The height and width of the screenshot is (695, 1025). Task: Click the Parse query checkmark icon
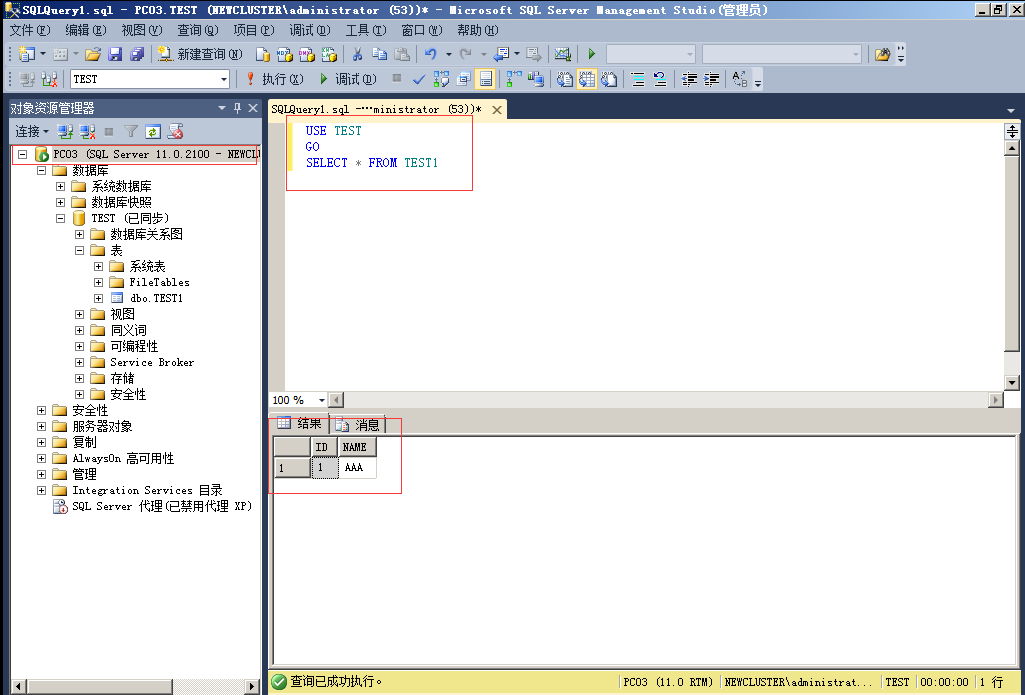[419, 79]
